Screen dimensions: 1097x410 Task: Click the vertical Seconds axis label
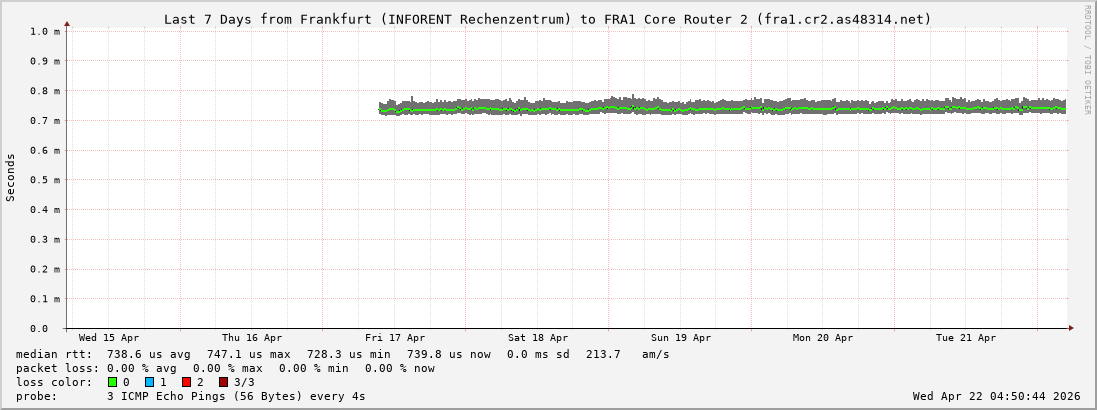pyautogui.click(x=11, y=178)
